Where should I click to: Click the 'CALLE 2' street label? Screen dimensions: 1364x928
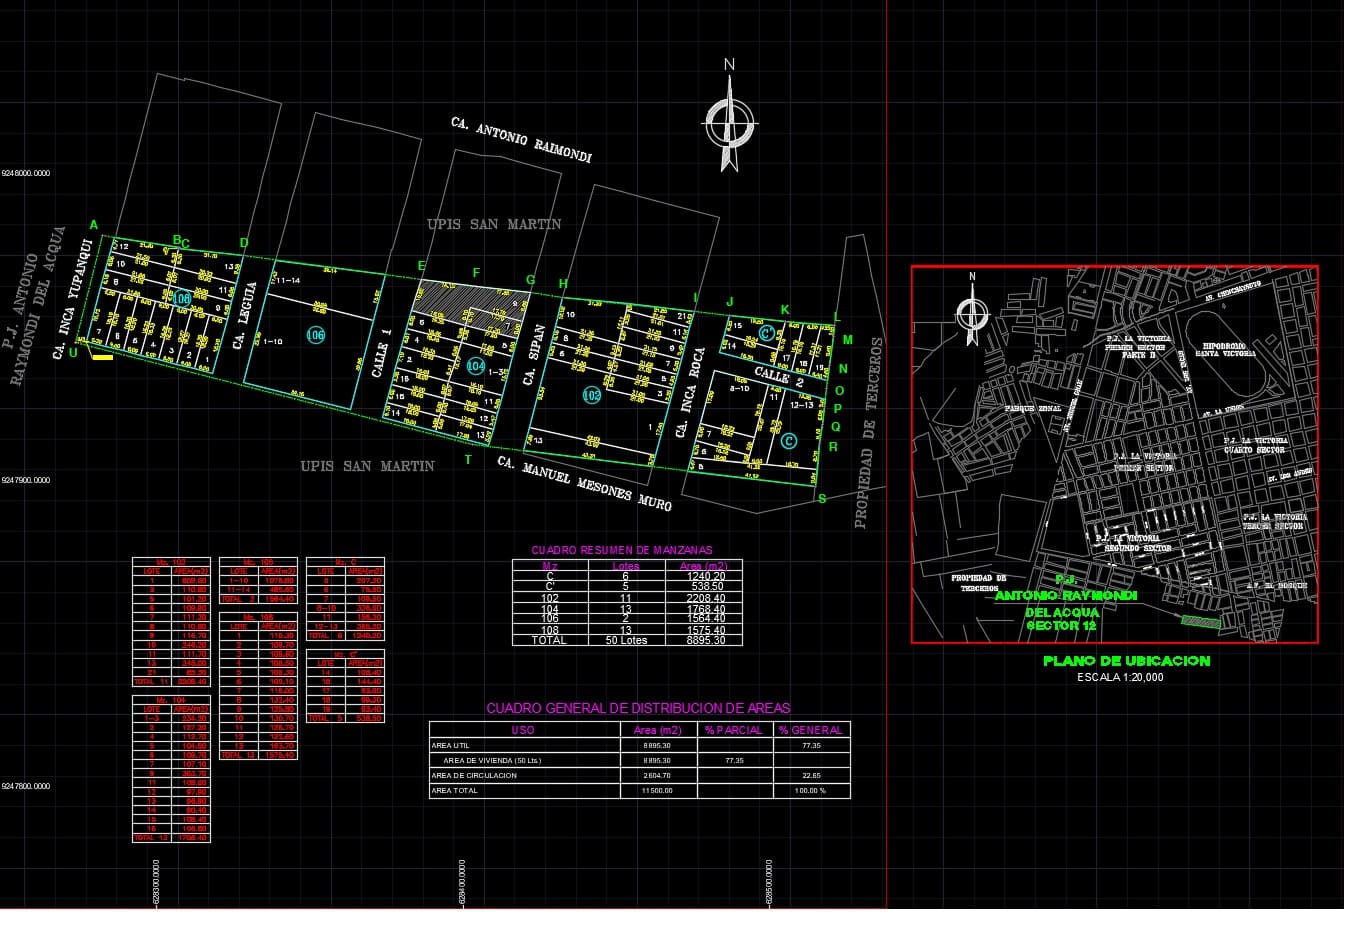(x=779, y=376)
